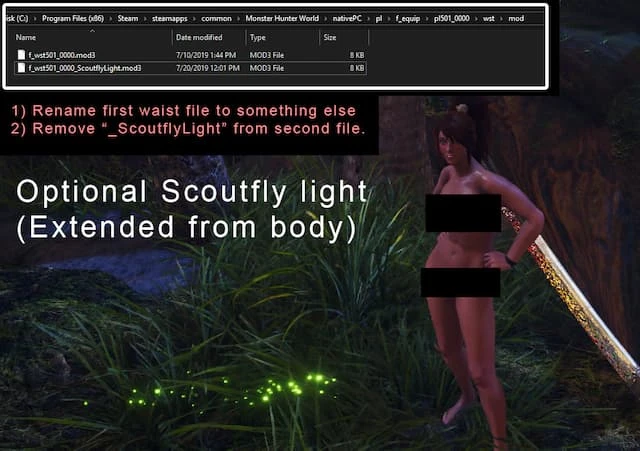Go to nativePC folder in breadcrumb

coord(347,18)
